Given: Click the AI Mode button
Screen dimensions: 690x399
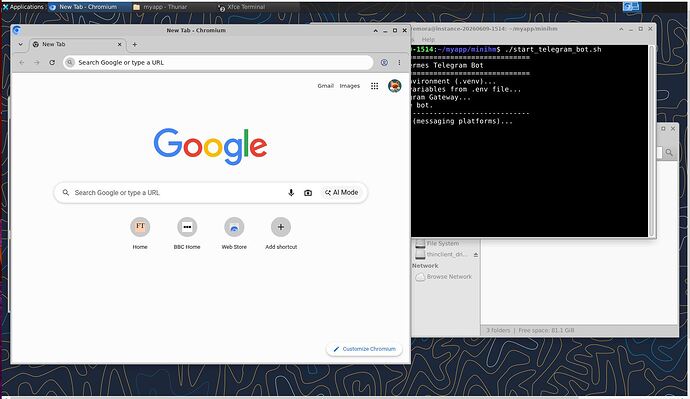Looking at the screenshot, I should (x=341, y=193).
